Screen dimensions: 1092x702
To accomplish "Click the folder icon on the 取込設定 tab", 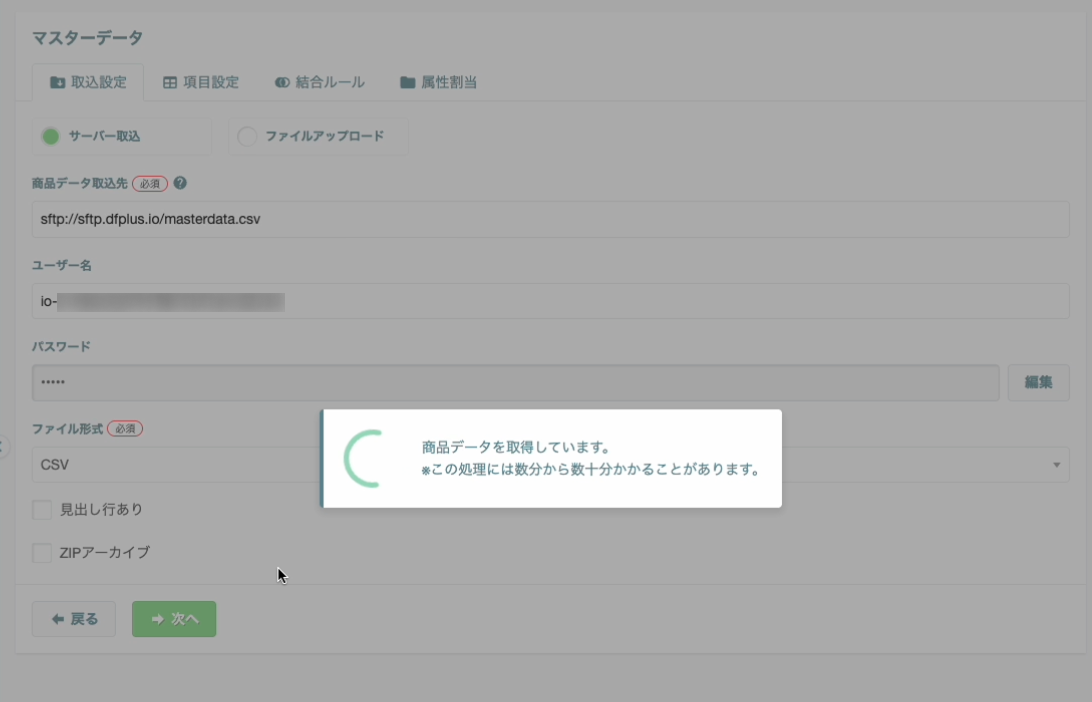I will 56,83.
